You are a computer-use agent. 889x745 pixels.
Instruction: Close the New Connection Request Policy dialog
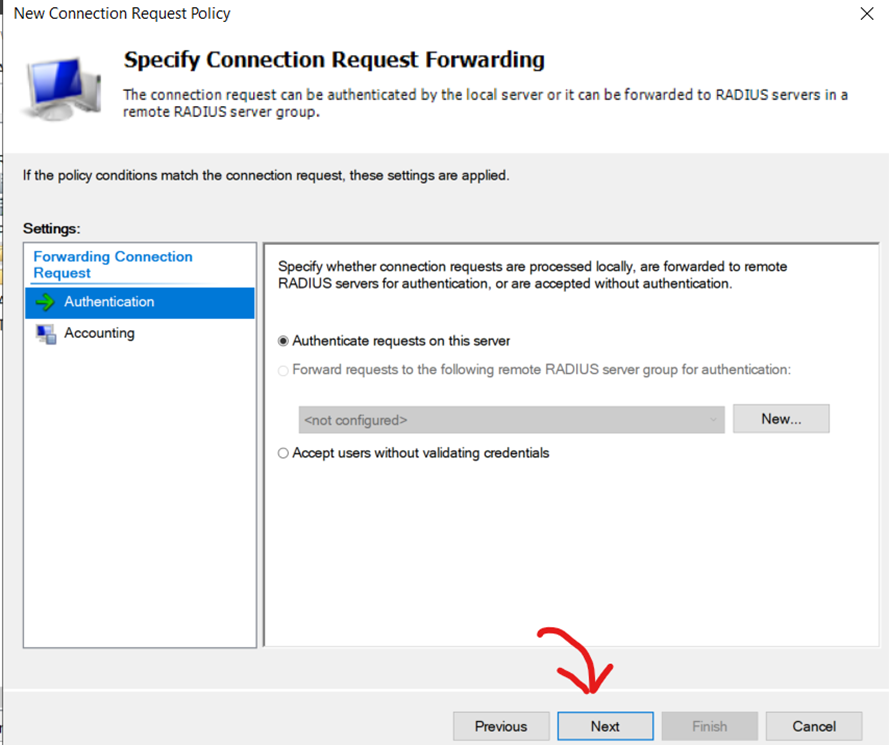tap(866, 14)
